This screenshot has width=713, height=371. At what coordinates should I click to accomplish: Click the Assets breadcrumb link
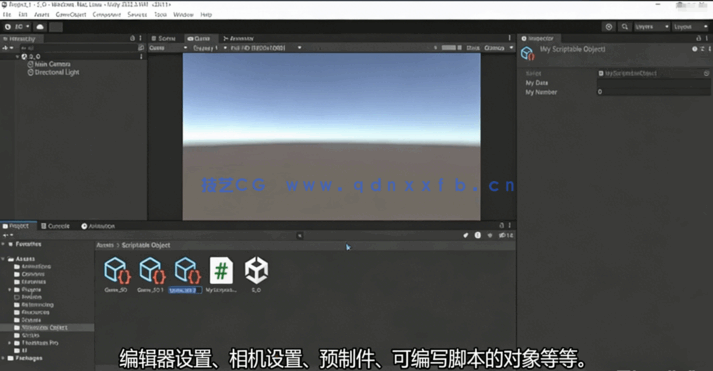pyautogui.click(x=105, y=245)
